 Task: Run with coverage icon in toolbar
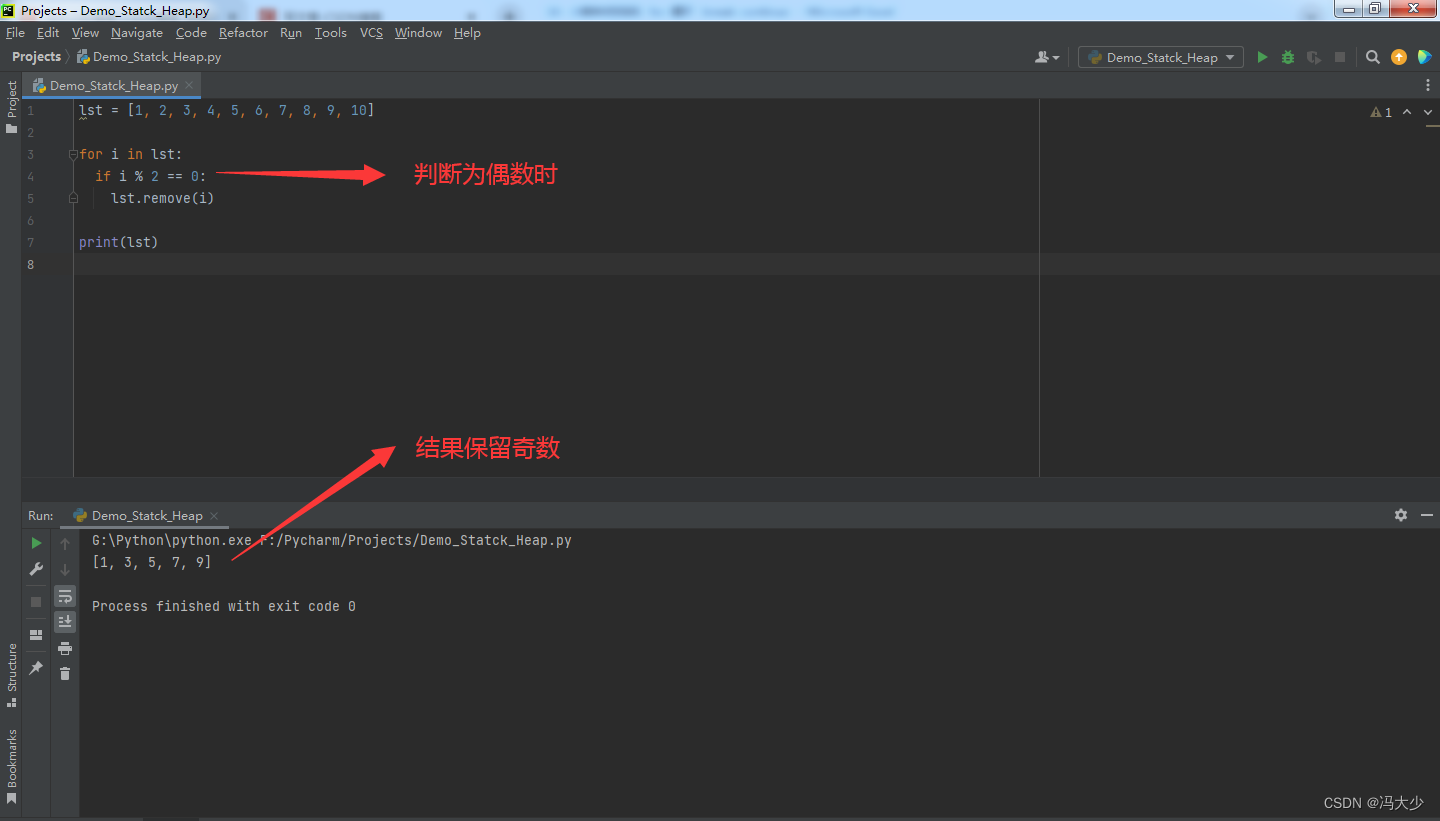pyautogui.click(x=1314, y=57)
